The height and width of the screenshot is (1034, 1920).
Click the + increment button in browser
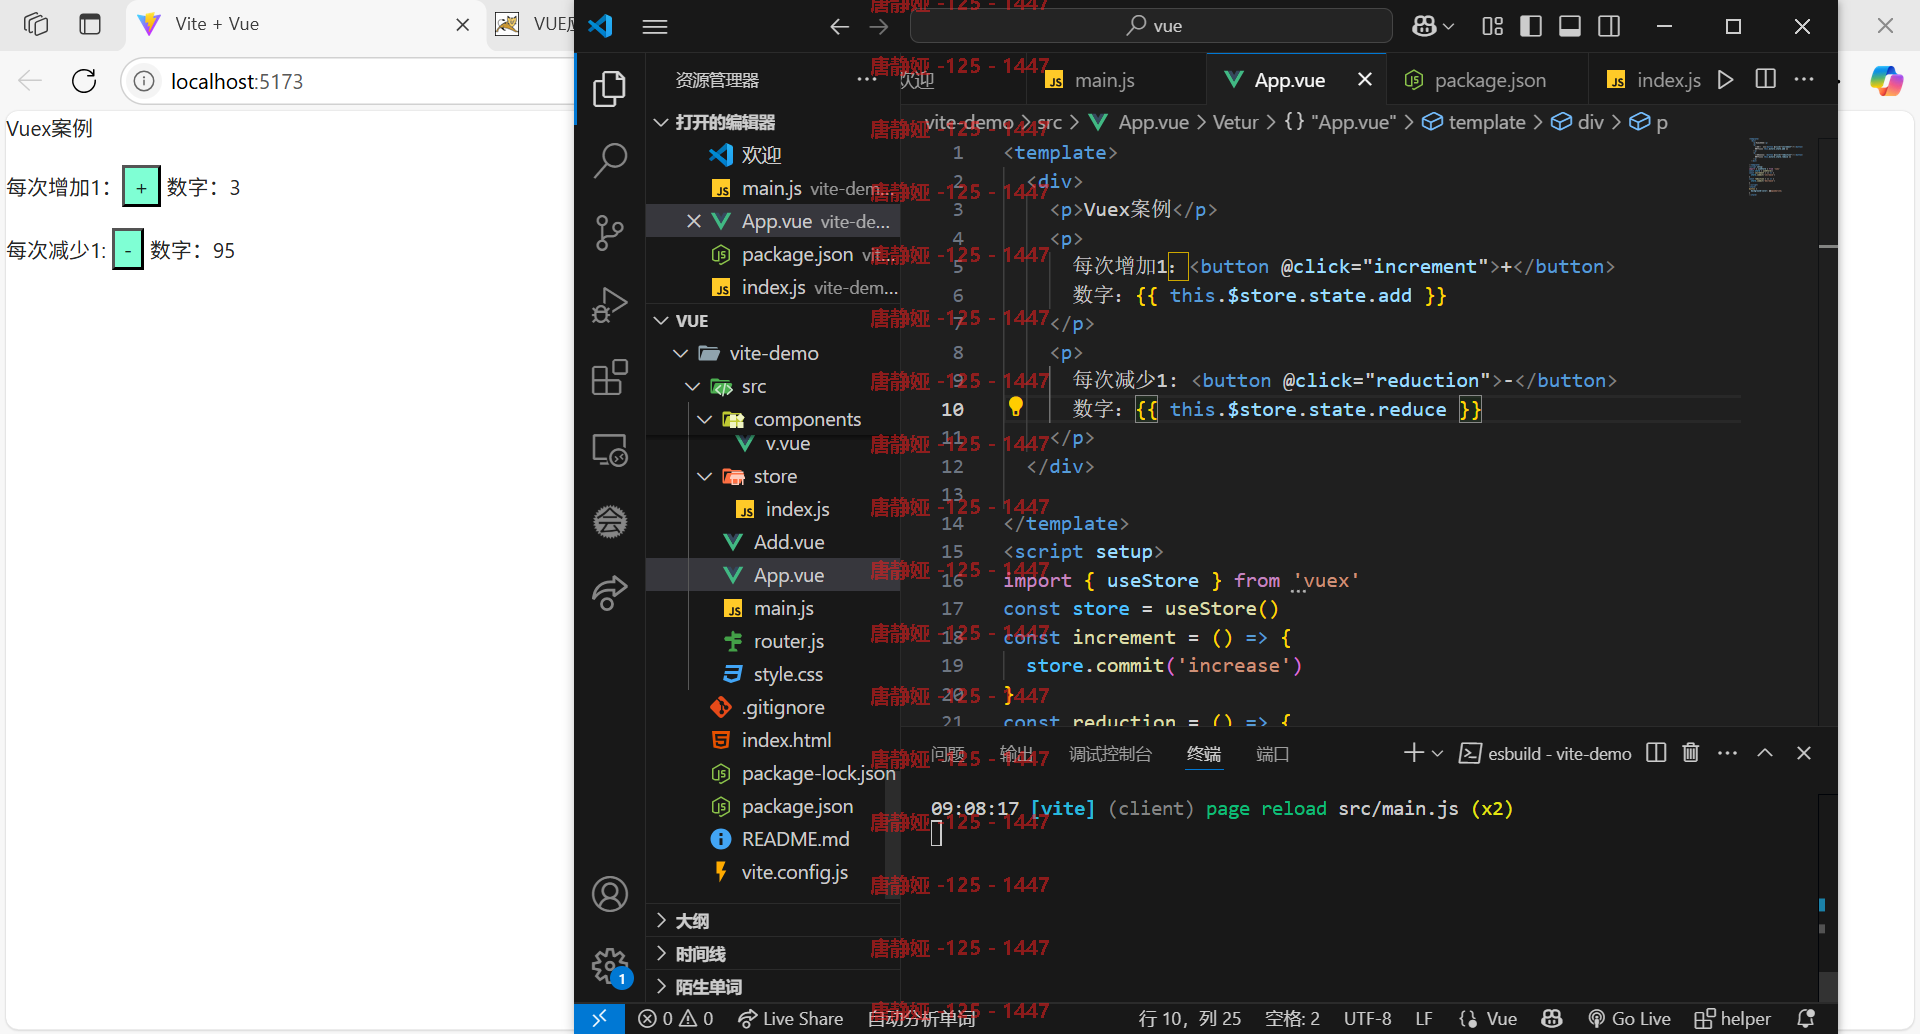(x=141, y=187)
